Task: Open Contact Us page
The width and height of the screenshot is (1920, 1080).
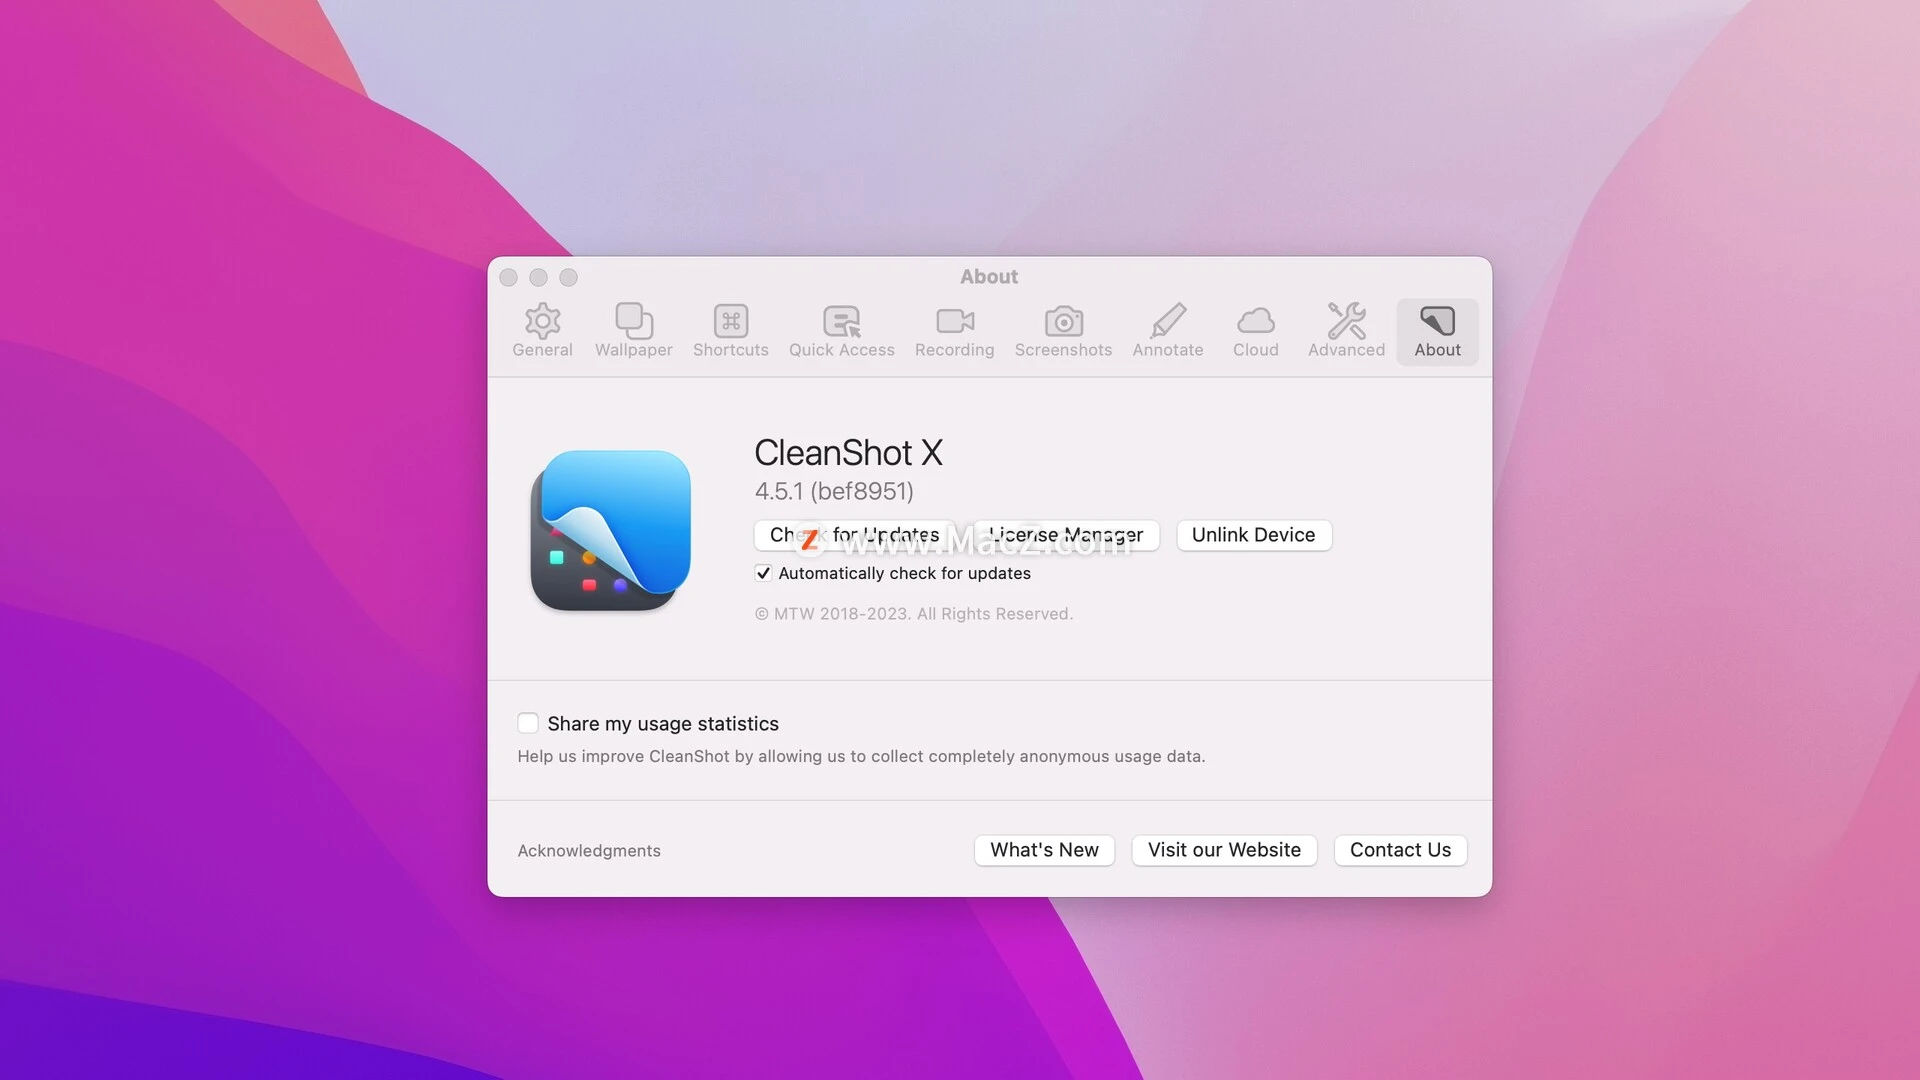Action: click(x=1399, y=848)
